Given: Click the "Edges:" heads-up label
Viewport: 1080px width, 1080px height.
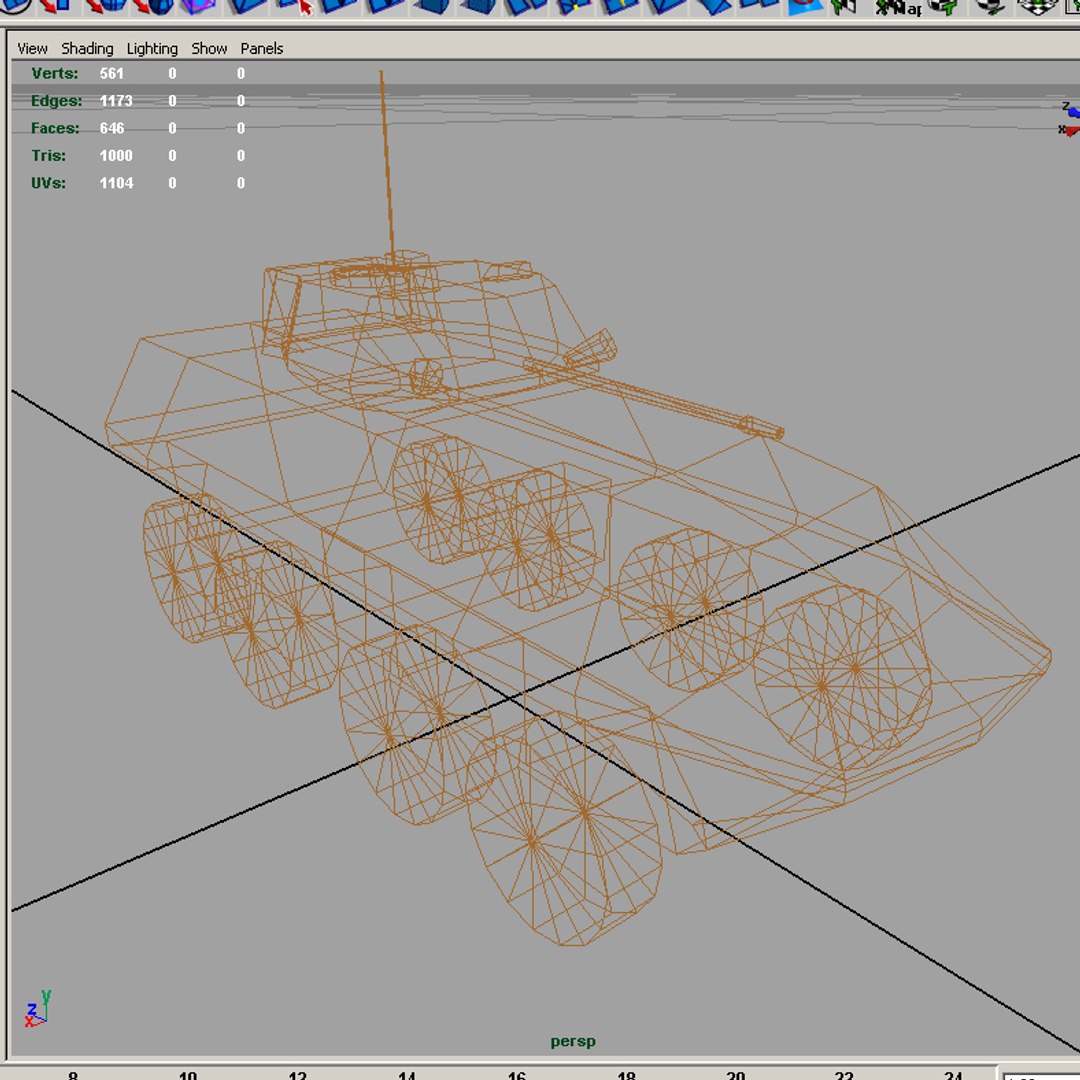Looking at the screenshot, I should [56, 101].
